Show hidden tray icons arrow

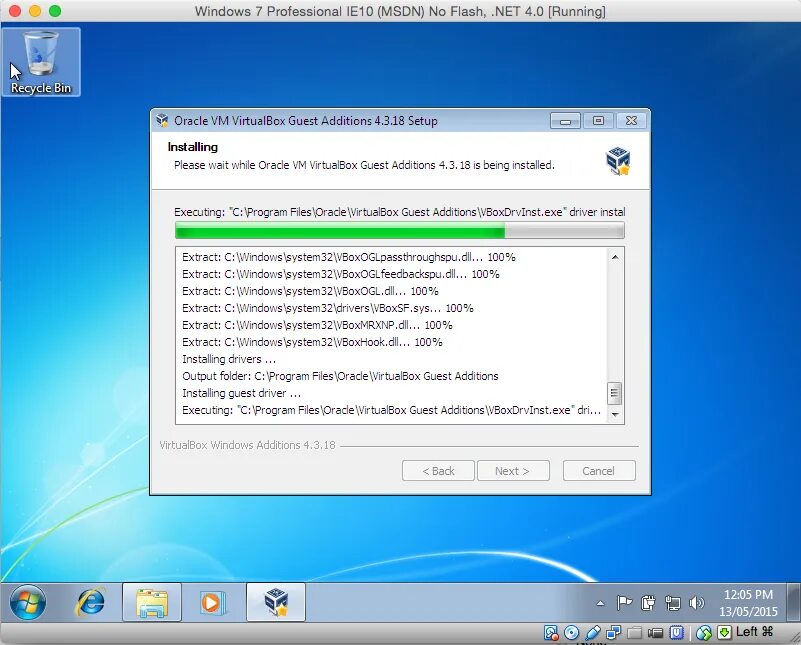tap(601, 603)
